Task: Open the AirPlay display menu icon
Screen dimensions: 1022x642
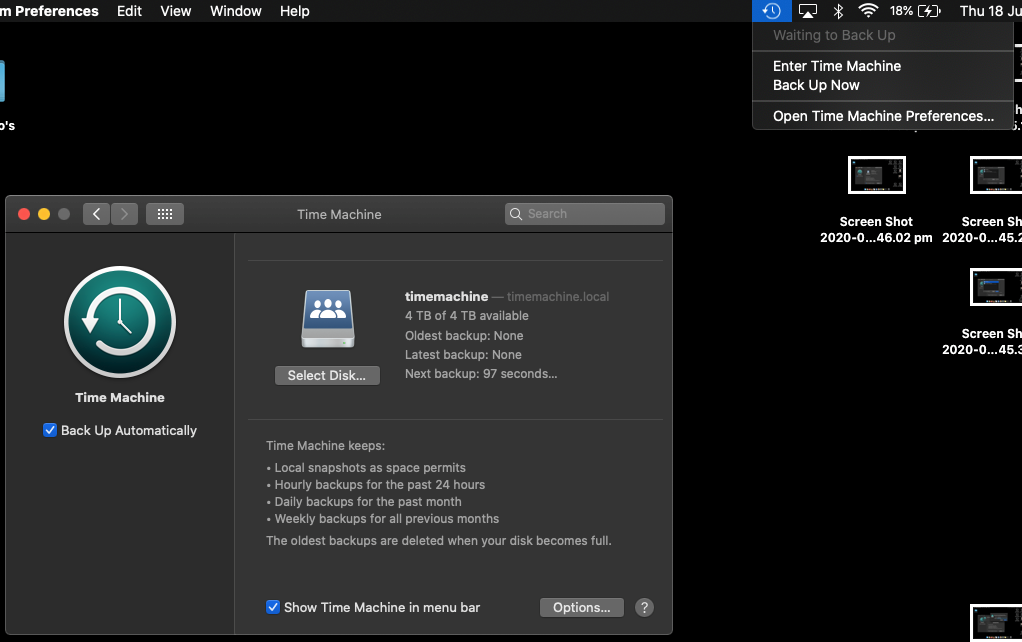Action: [x=808, y=11]
